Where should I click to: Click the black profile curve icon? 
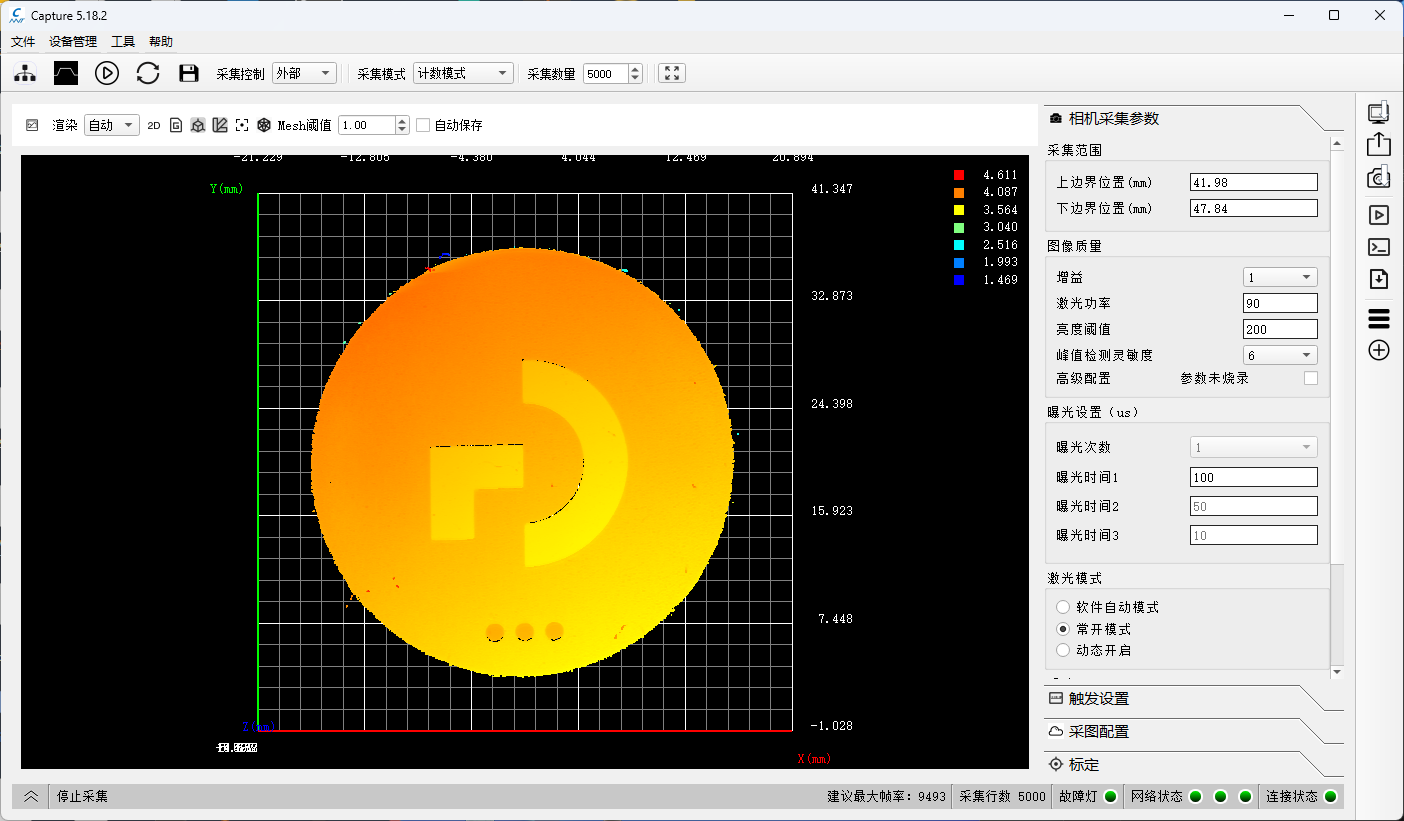point(66,73)
